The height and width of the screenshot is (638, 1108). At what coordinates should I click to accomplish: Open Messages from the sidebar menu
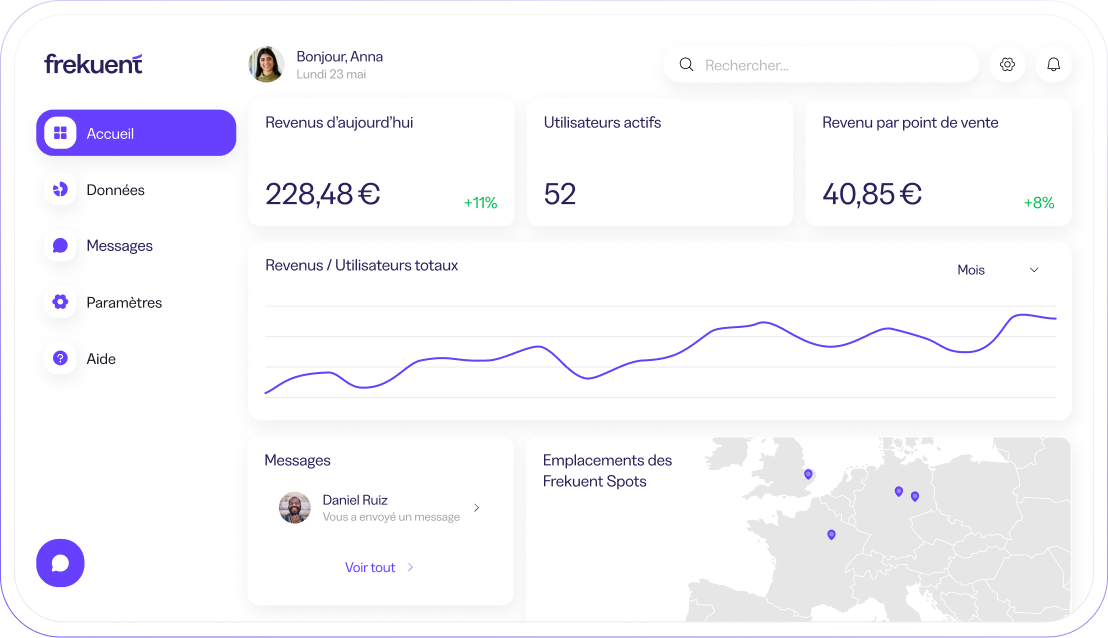coord(119,246)
